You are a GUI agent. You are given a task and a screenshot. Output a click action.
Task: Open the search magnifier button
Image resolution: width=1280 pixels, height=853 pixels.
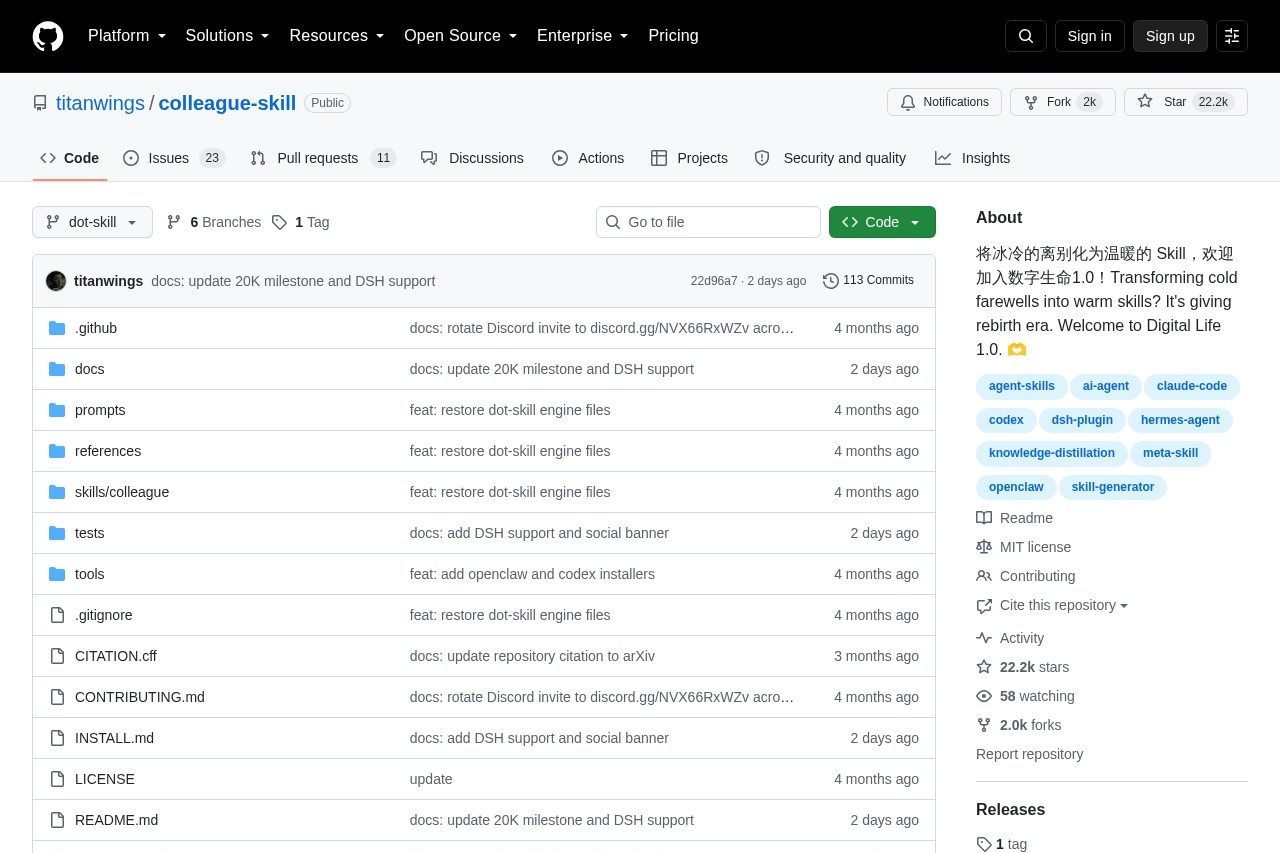(x=1026, y=36)
